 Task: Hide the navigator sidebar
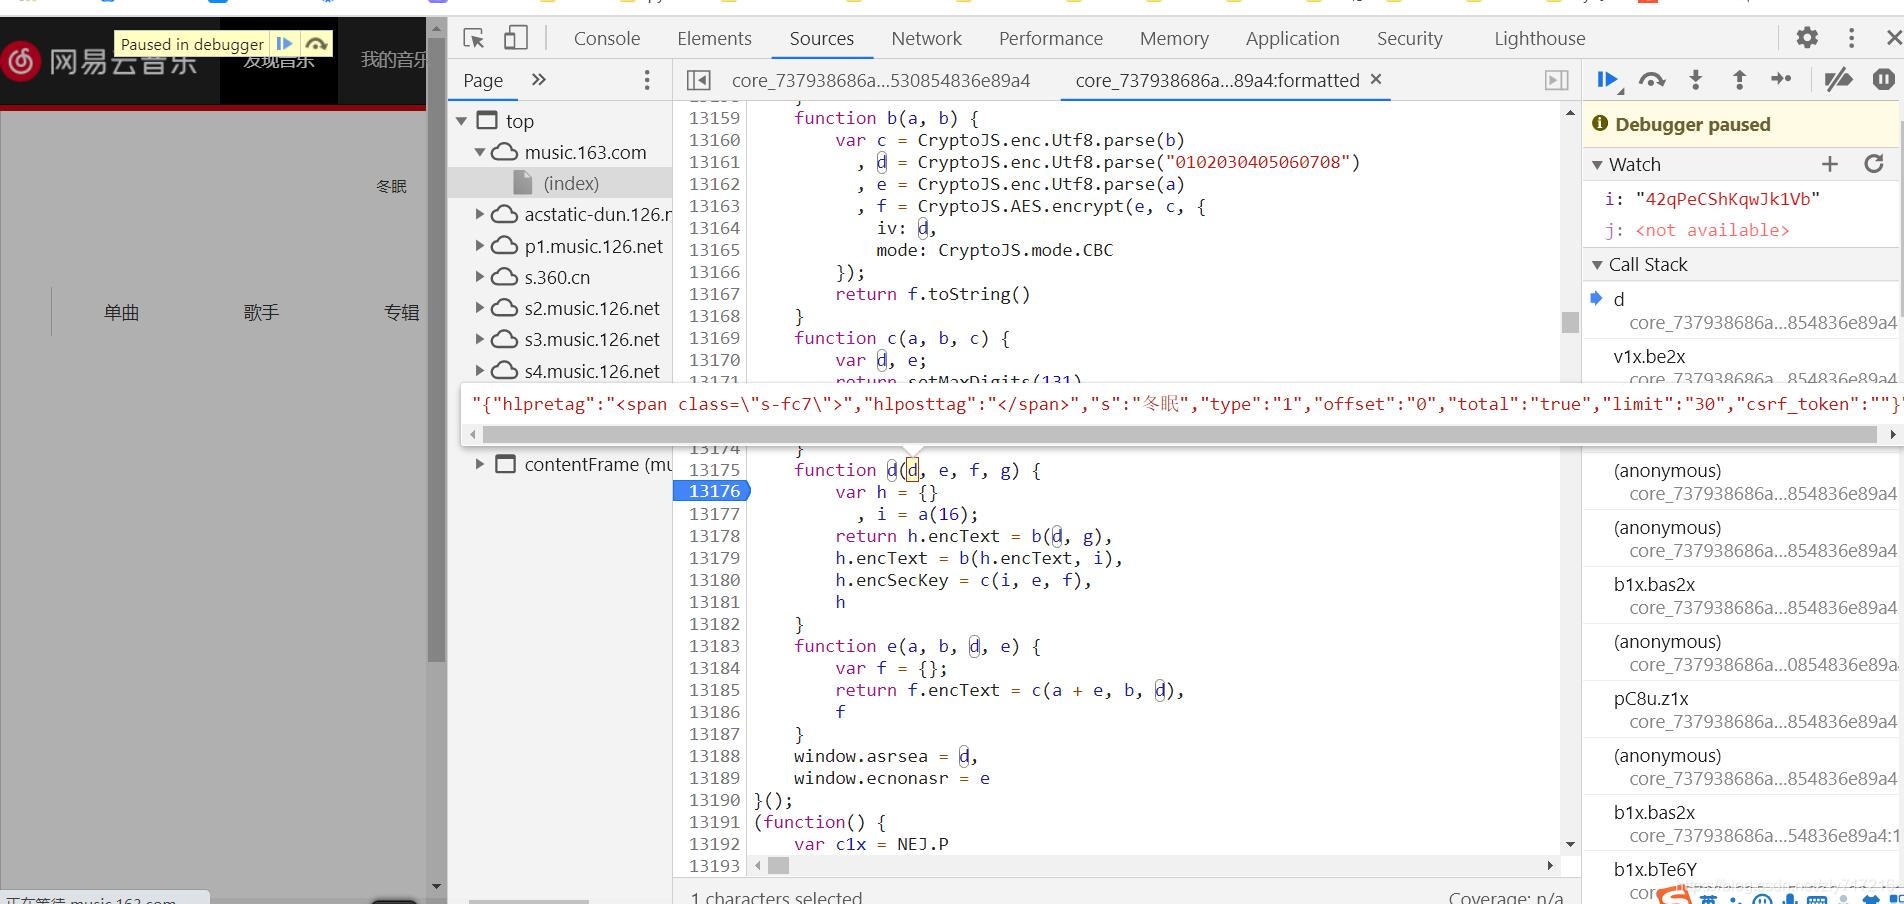tap(699, 80)
